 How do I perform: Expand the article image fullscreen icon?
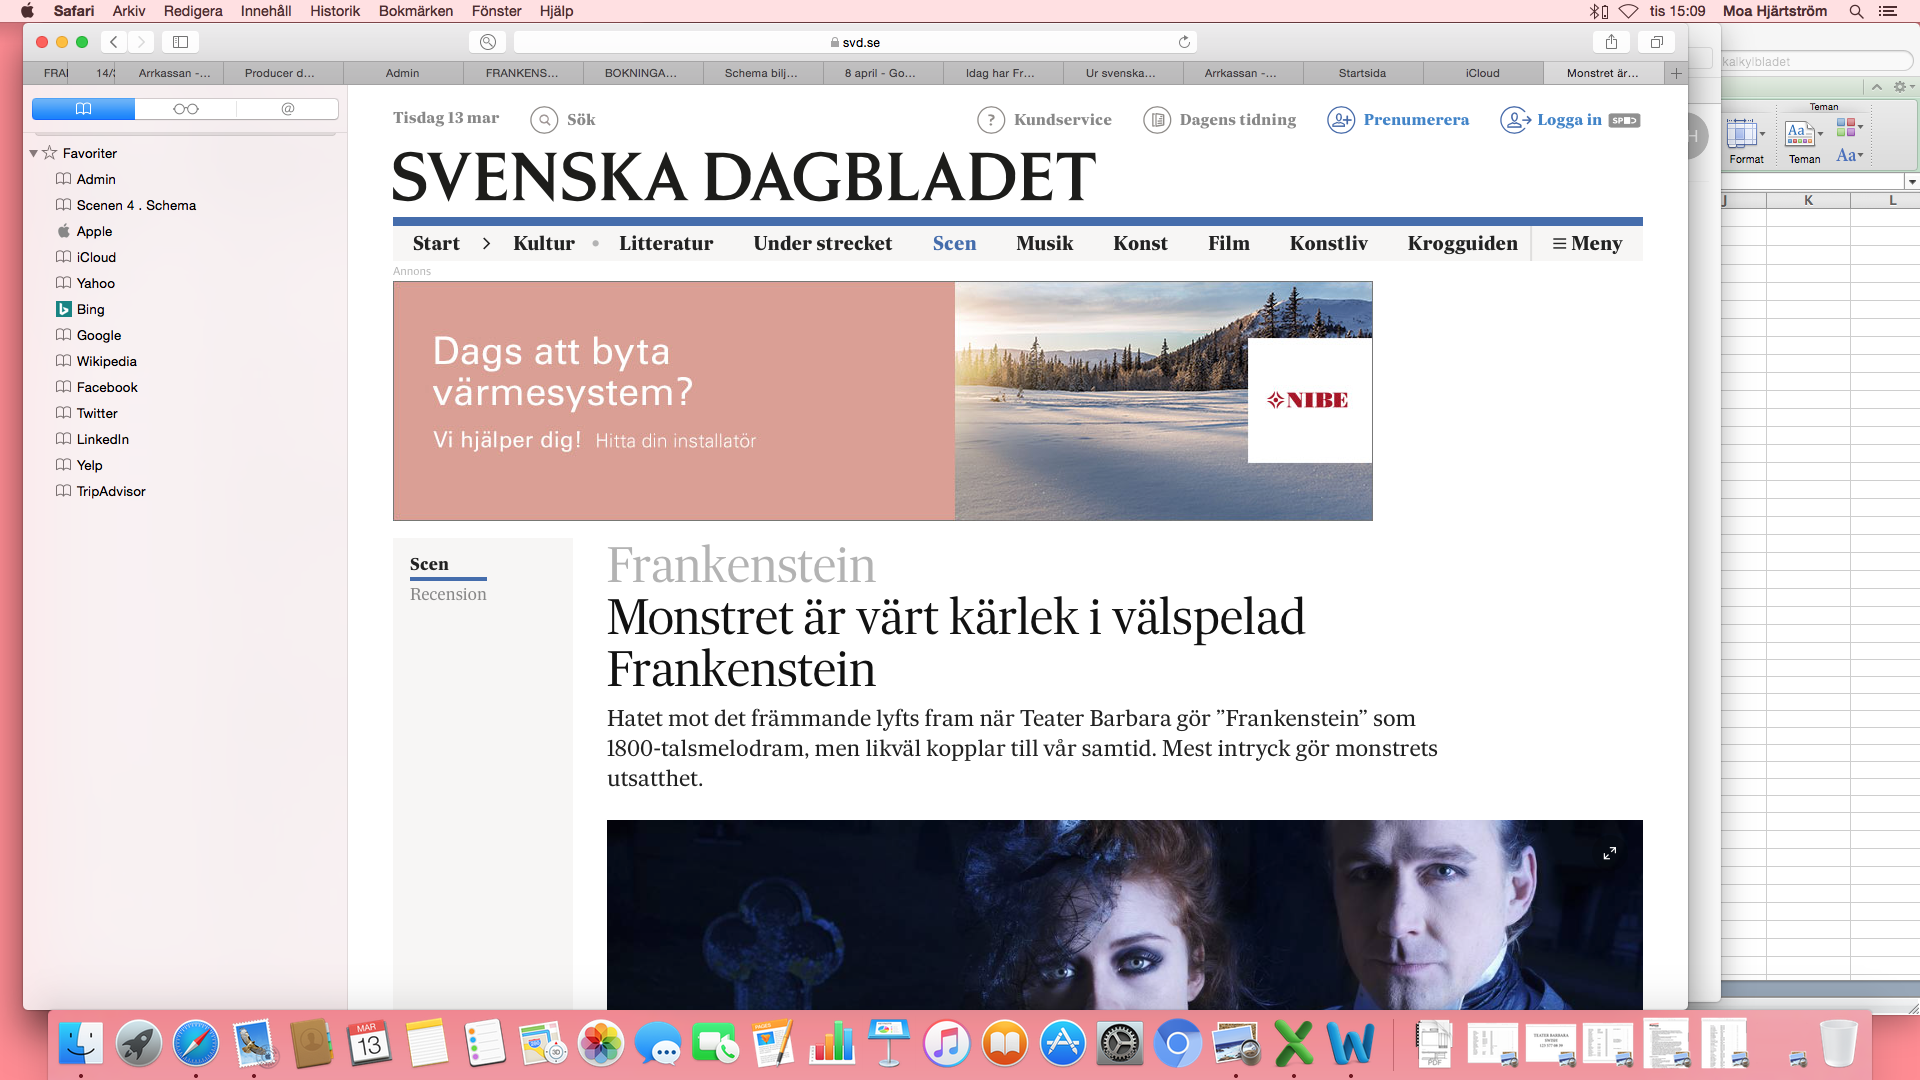click(x=1609, y=853)
